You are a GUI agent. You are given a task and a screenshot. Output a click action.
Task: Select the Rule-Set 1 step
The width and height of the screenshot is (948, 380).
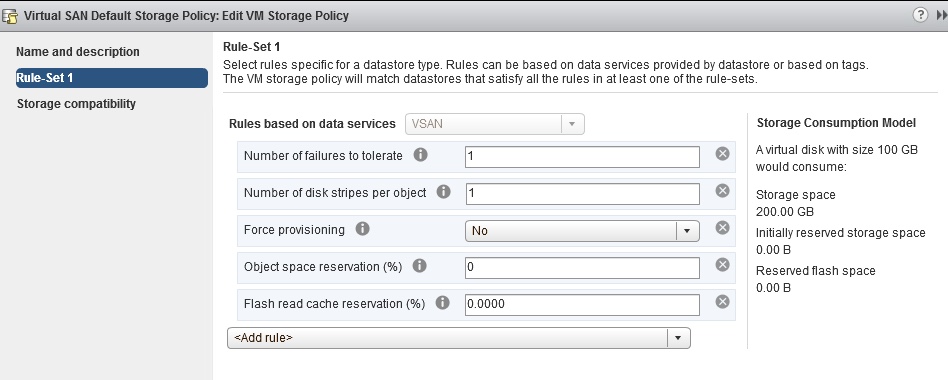[x=112, y=78]
